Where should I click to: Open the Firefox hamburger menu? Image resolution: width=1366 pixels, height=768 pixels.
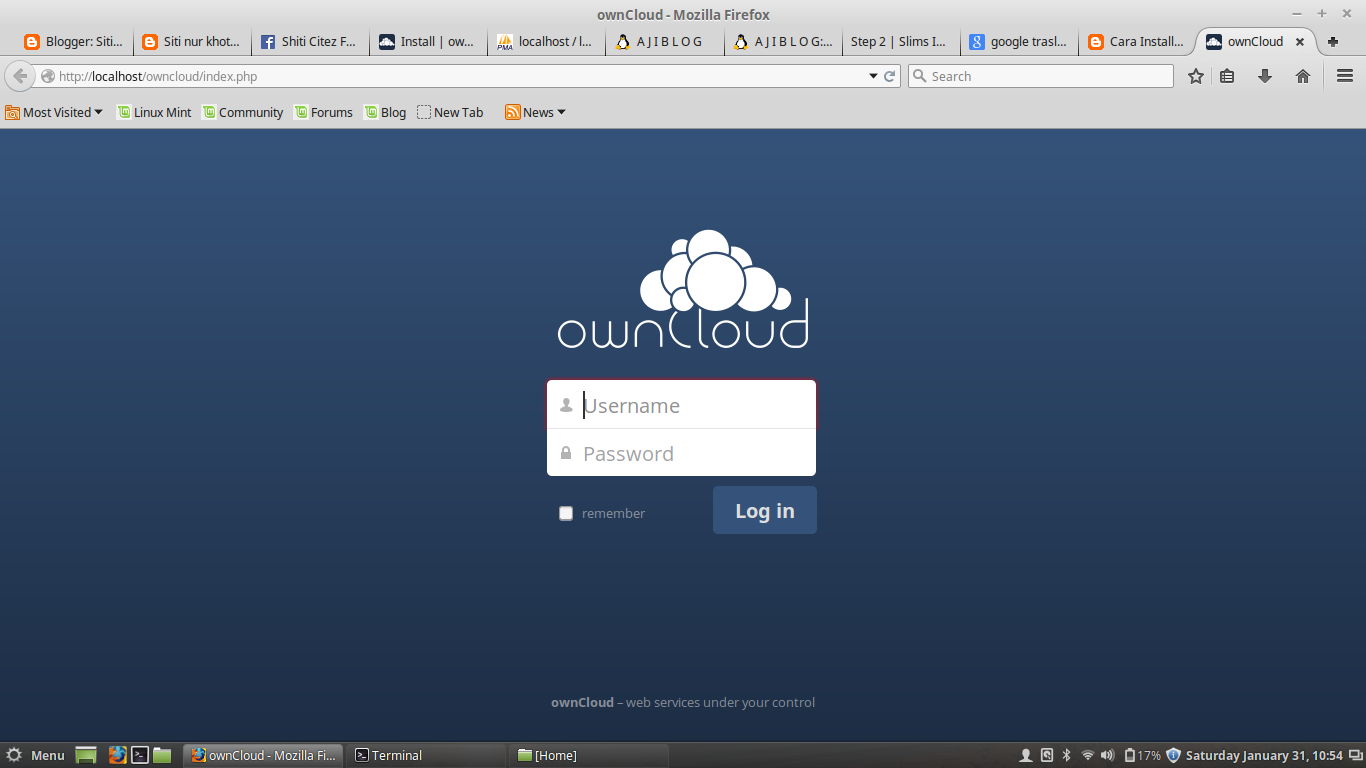point(1343,75)
